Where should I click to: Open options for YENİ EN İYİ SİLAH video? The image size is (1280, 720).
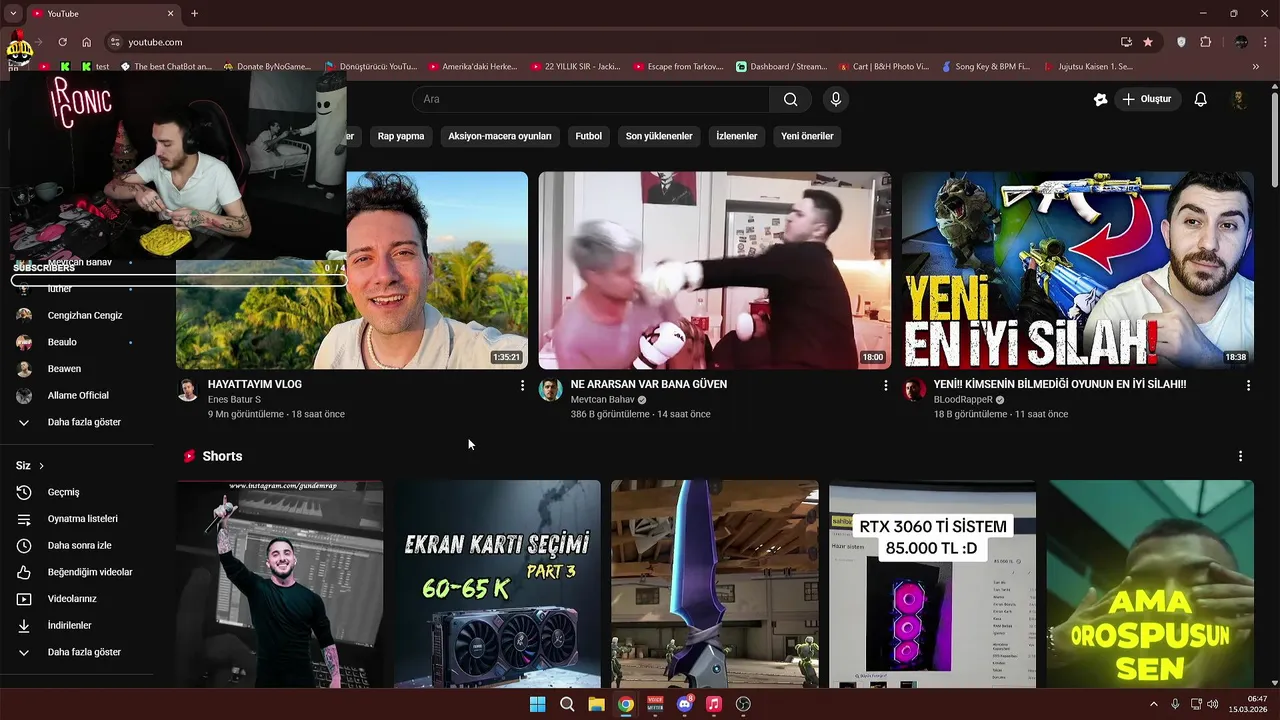tap(1248, 385)
